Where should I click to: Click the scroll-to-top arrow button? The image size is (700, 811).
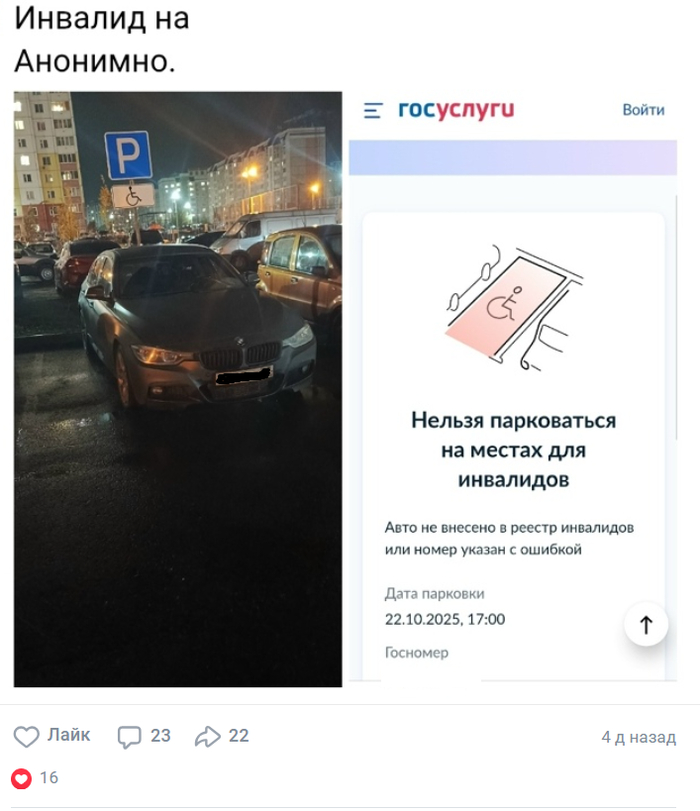click(x=646, y=624)
